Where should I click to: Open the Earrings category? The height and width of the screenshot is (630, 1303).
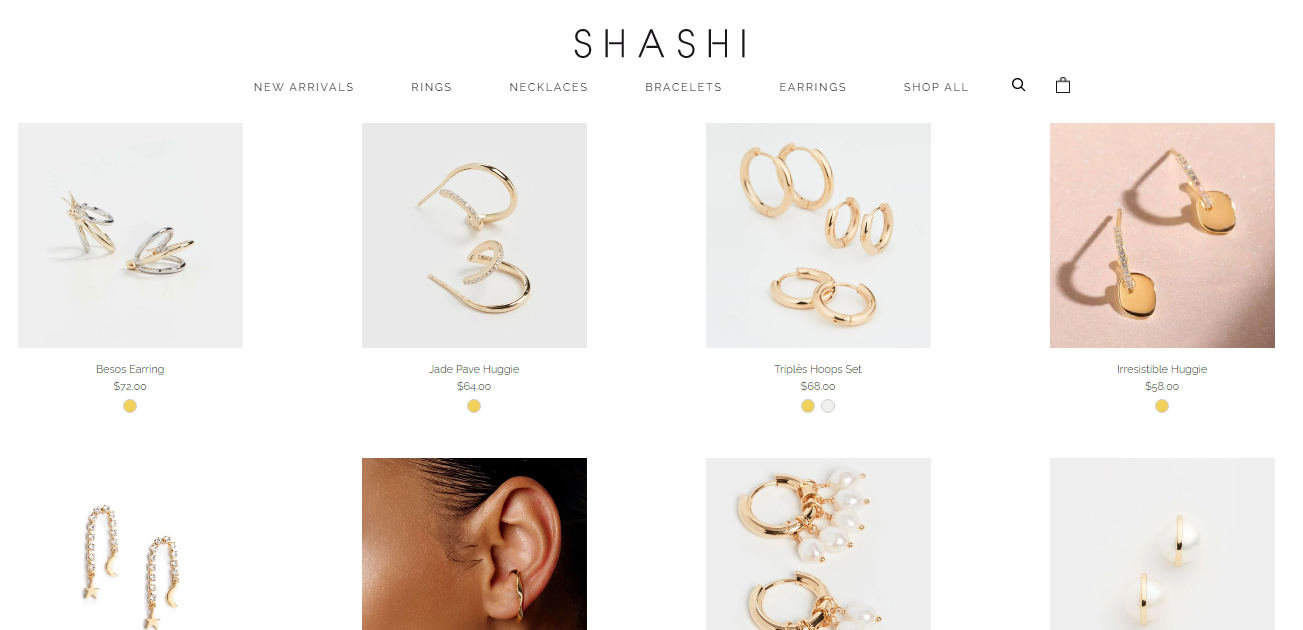tap(813, 87)
